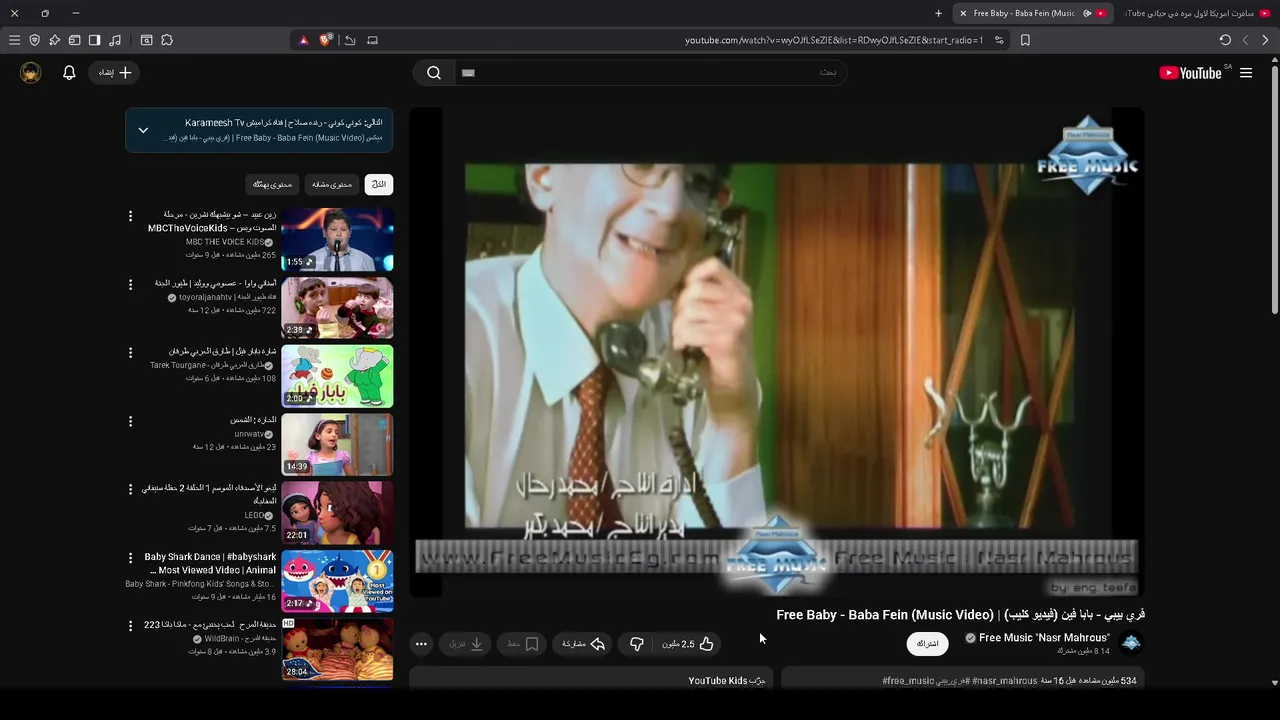Open the on-screen keyboard icon in search
The image size is (1280, 720).
[x=468, y=73]
